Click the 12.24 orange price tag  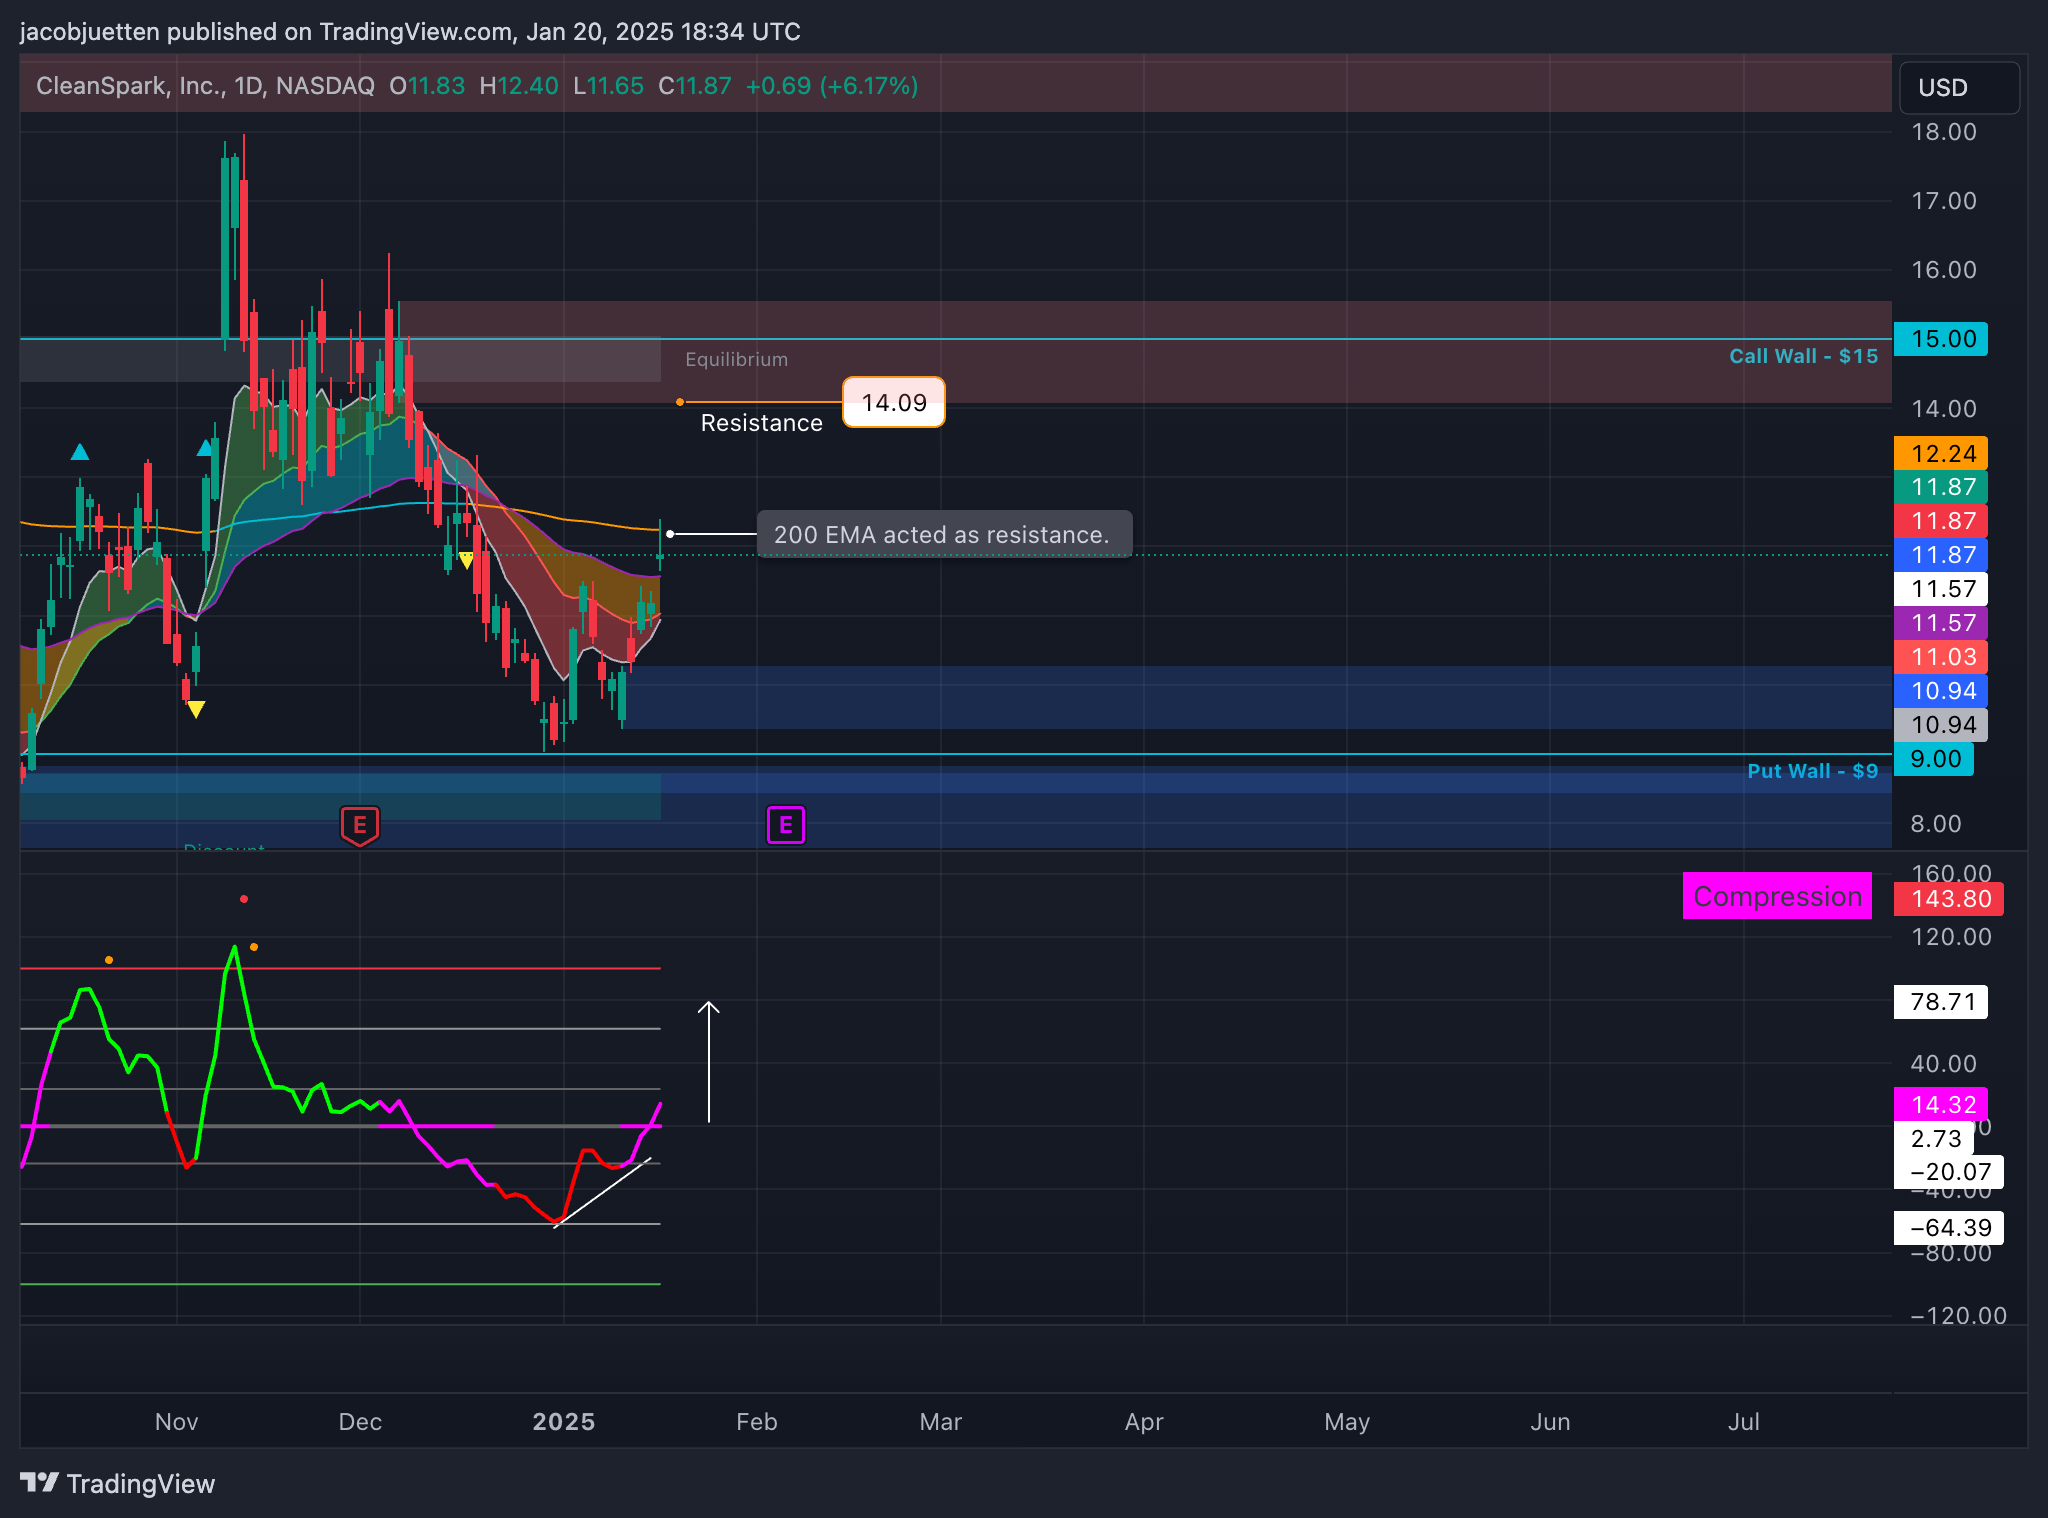coord(1941,454)
